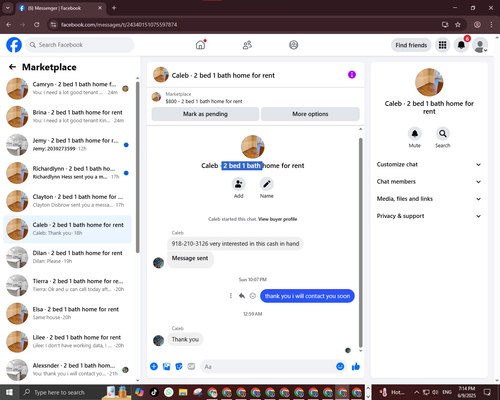Viewport: 500px width, 400px height.
Task: Open a new browser tab
Action: 114,8
